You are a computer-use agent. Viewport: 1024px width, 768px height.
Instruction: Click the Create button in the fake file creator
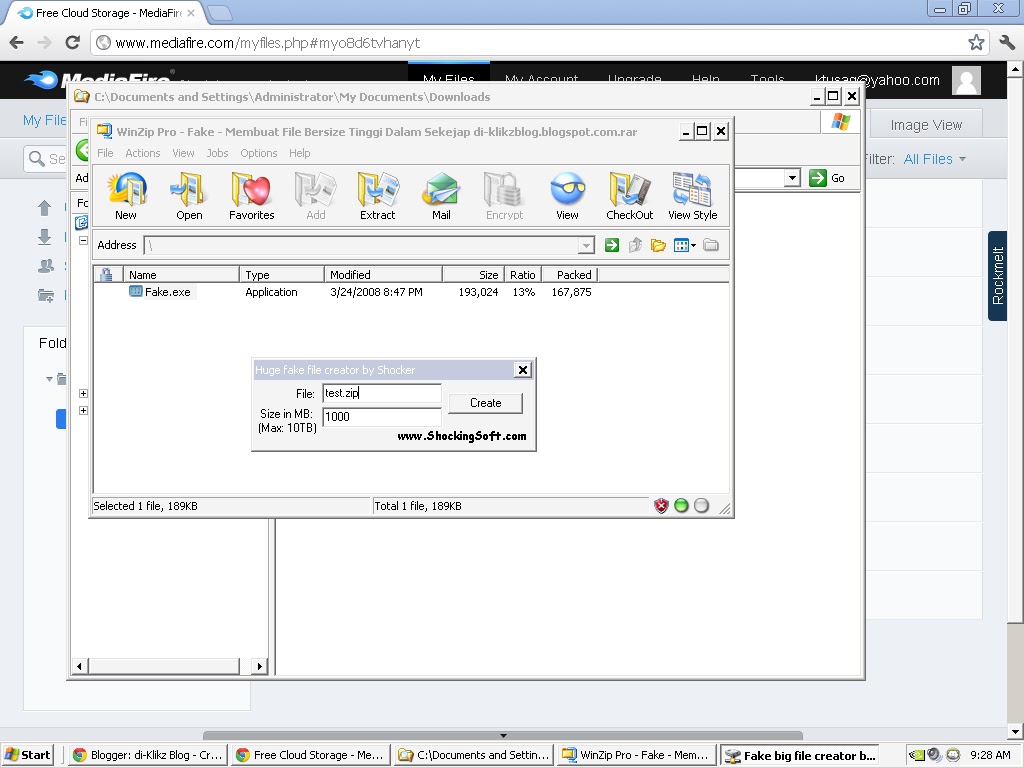[x=484, y=403]
